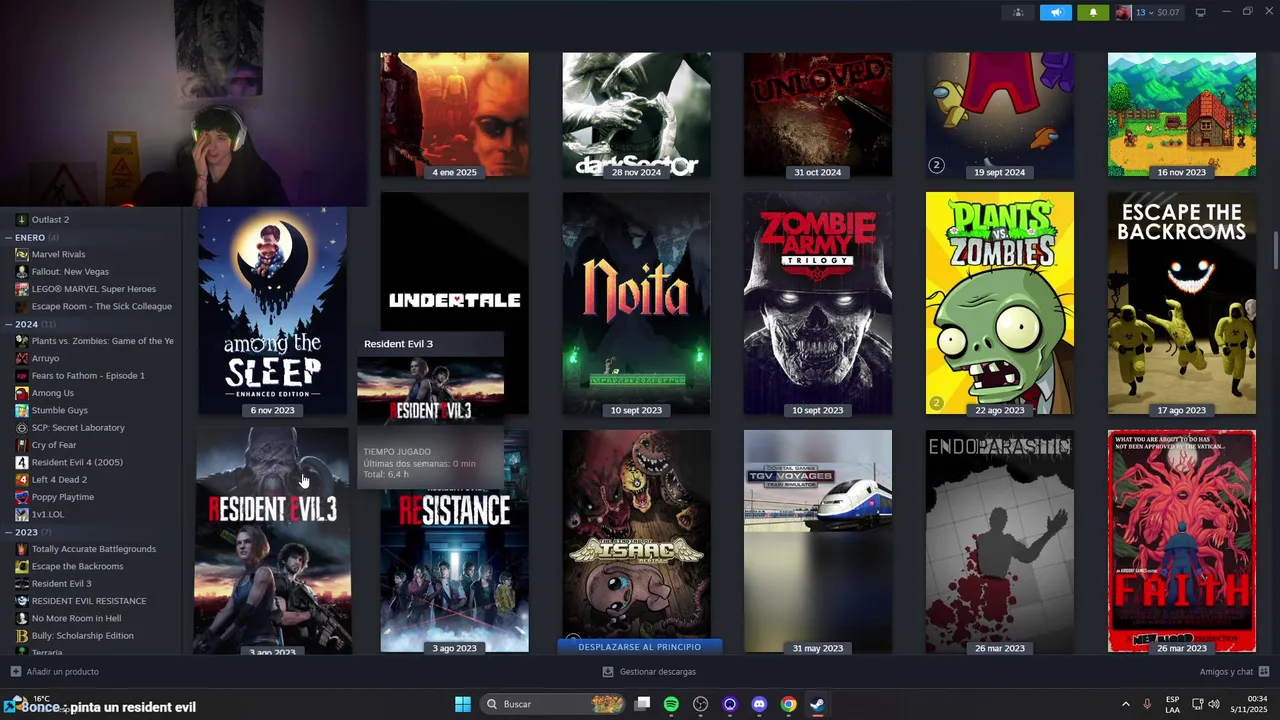This screenshot has height=720, width=1280.
Task: Select RESIDENT EVIL RESISTANCE in the sidebar
Action: click(x=88, y=601)
